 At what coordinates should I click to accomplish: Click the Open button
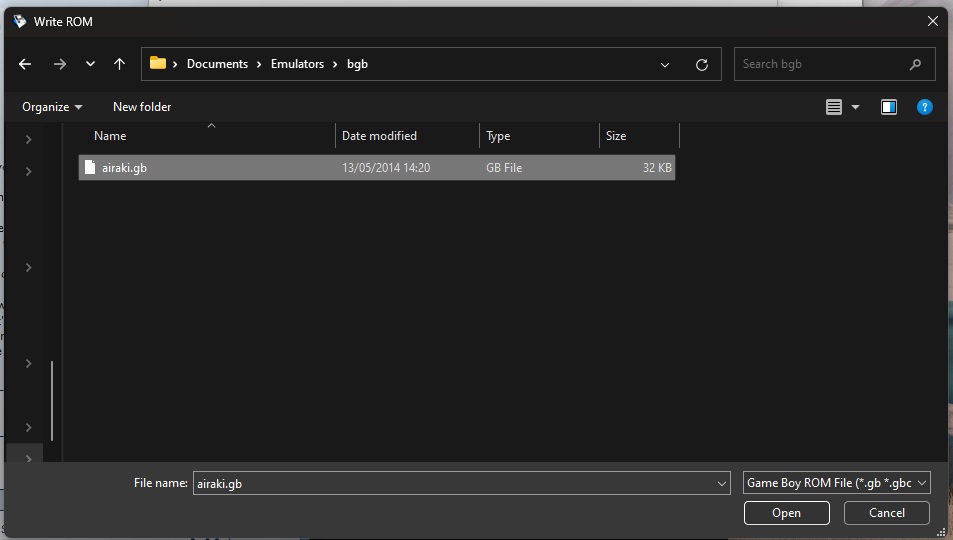tap(786, 513)
